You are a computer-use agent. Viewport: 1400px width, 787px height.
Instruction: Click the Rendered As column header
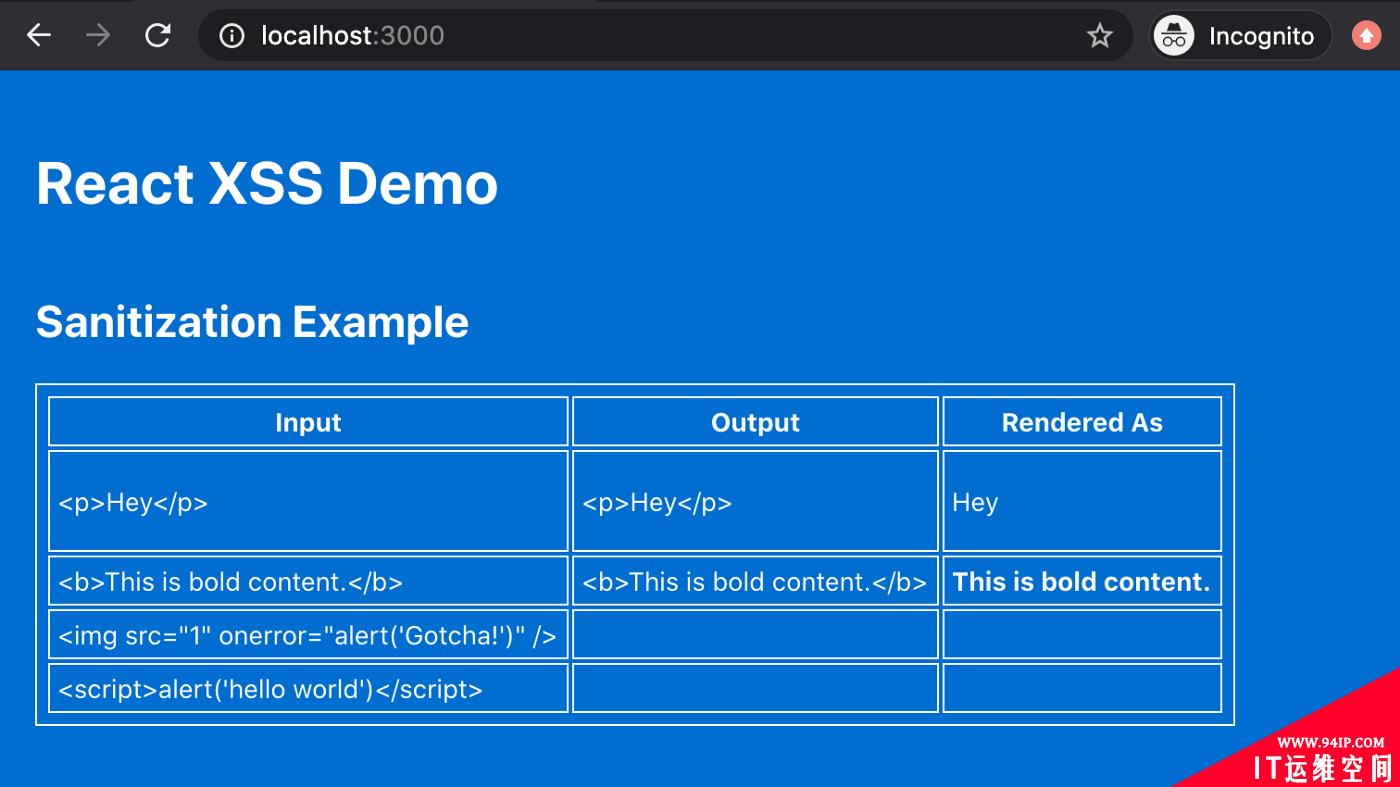coord(1082,422)
